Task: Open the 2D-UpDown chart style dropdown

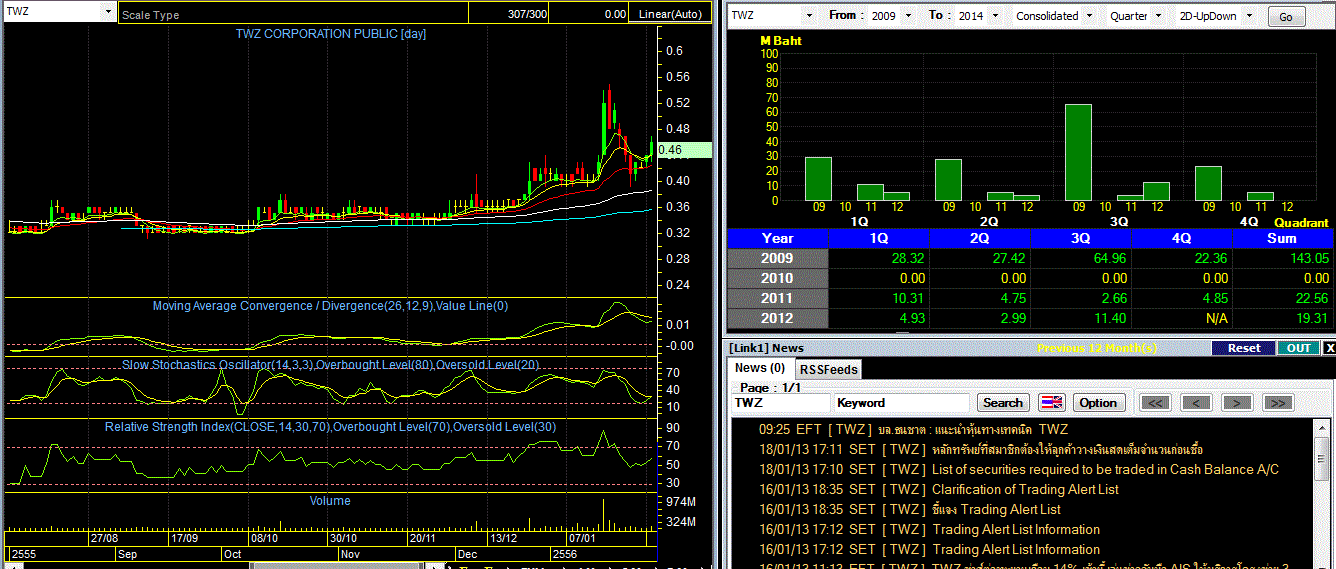Action: tap(1247, 16)
